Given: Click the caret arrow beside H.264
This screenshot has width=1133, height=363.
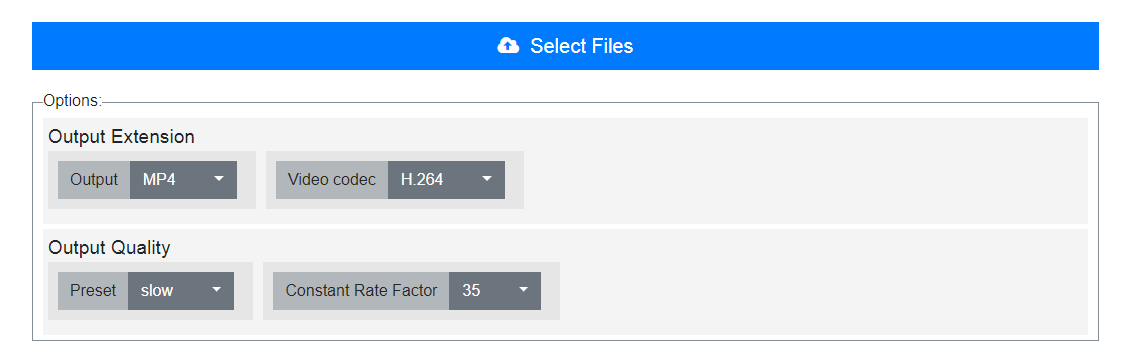Looking at the screenshot, I should (x=487, y=179).
